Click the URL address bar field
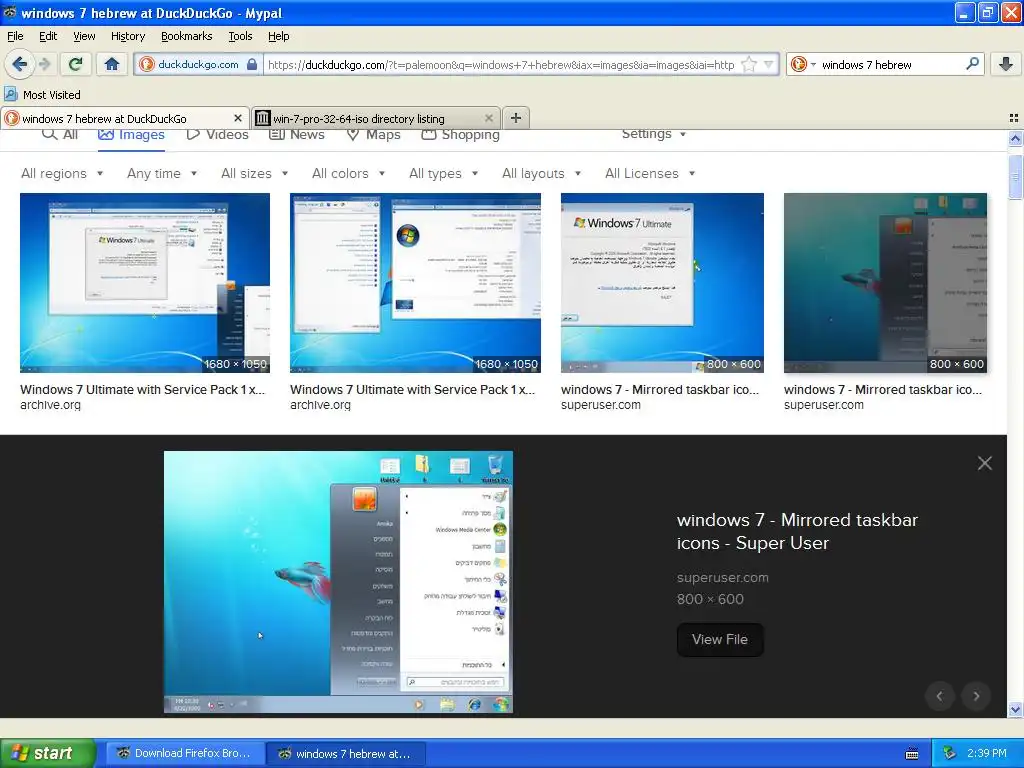 point(502,65)
